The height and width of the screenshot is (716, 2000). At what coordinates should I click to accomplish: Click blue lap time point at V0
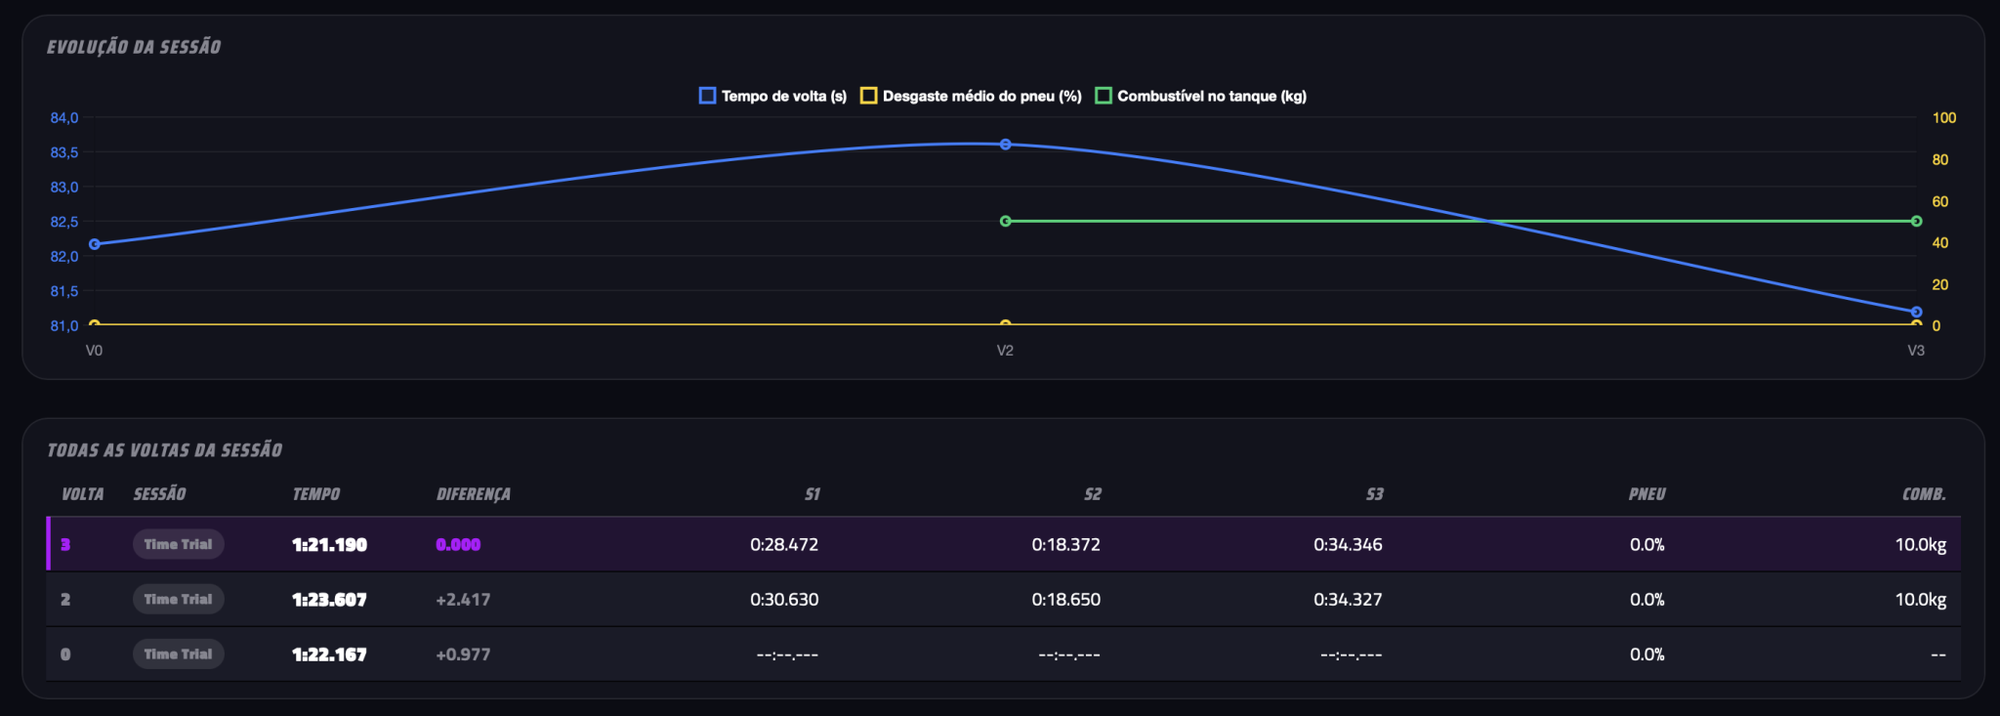point(94,244)
